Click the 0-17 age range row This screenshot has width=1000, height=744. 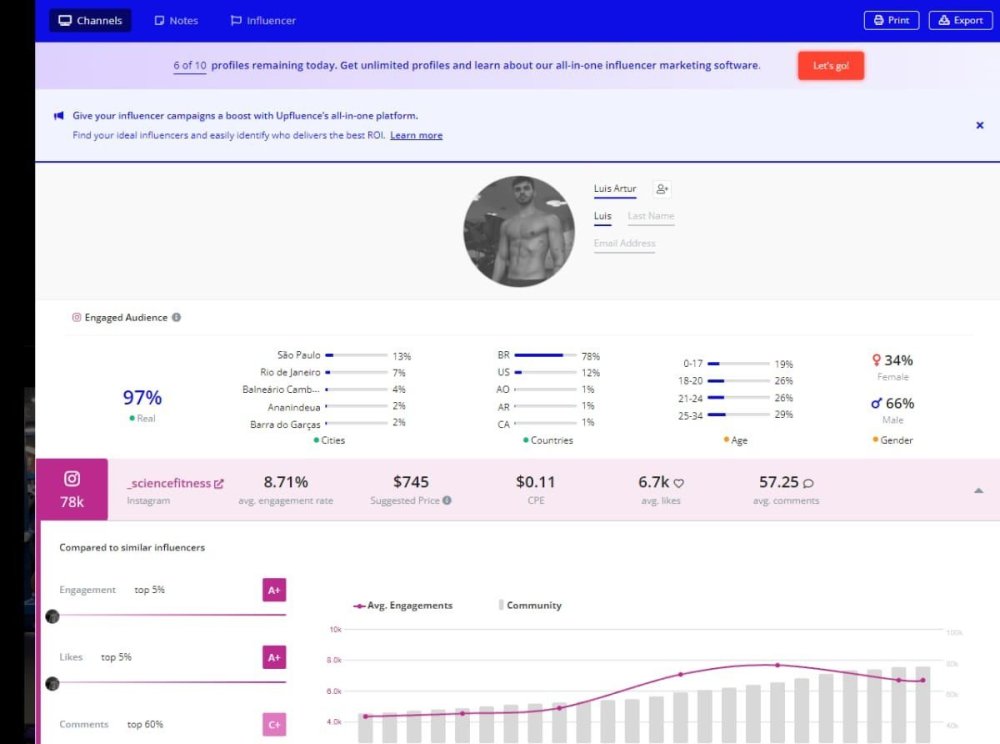coord(738,363)
